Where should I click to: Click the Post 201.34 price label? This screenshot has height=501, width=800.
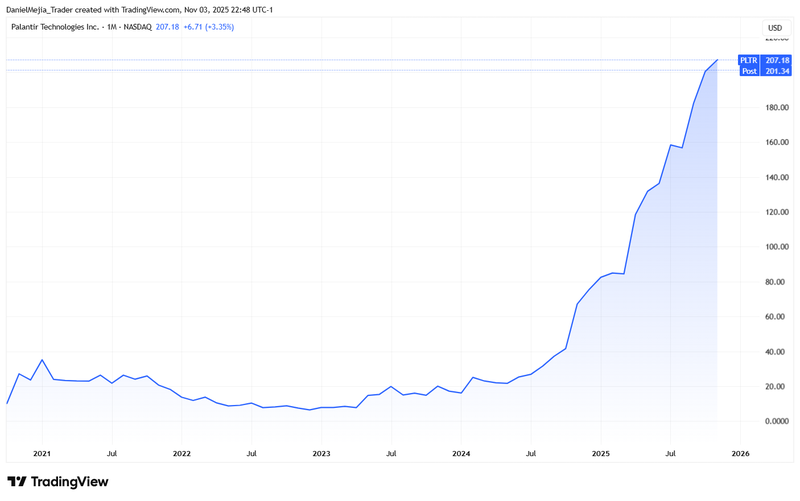click(x=765, y=71)
